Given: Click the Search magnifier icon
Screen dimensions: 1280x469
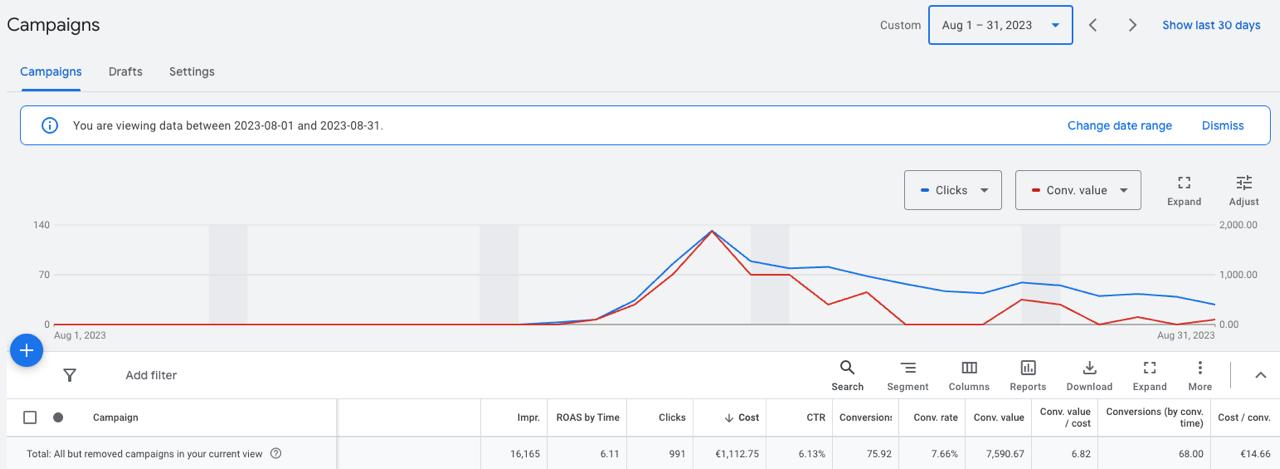Looking at the screenshot, I should pyautogui.click(x=847, y=368).
